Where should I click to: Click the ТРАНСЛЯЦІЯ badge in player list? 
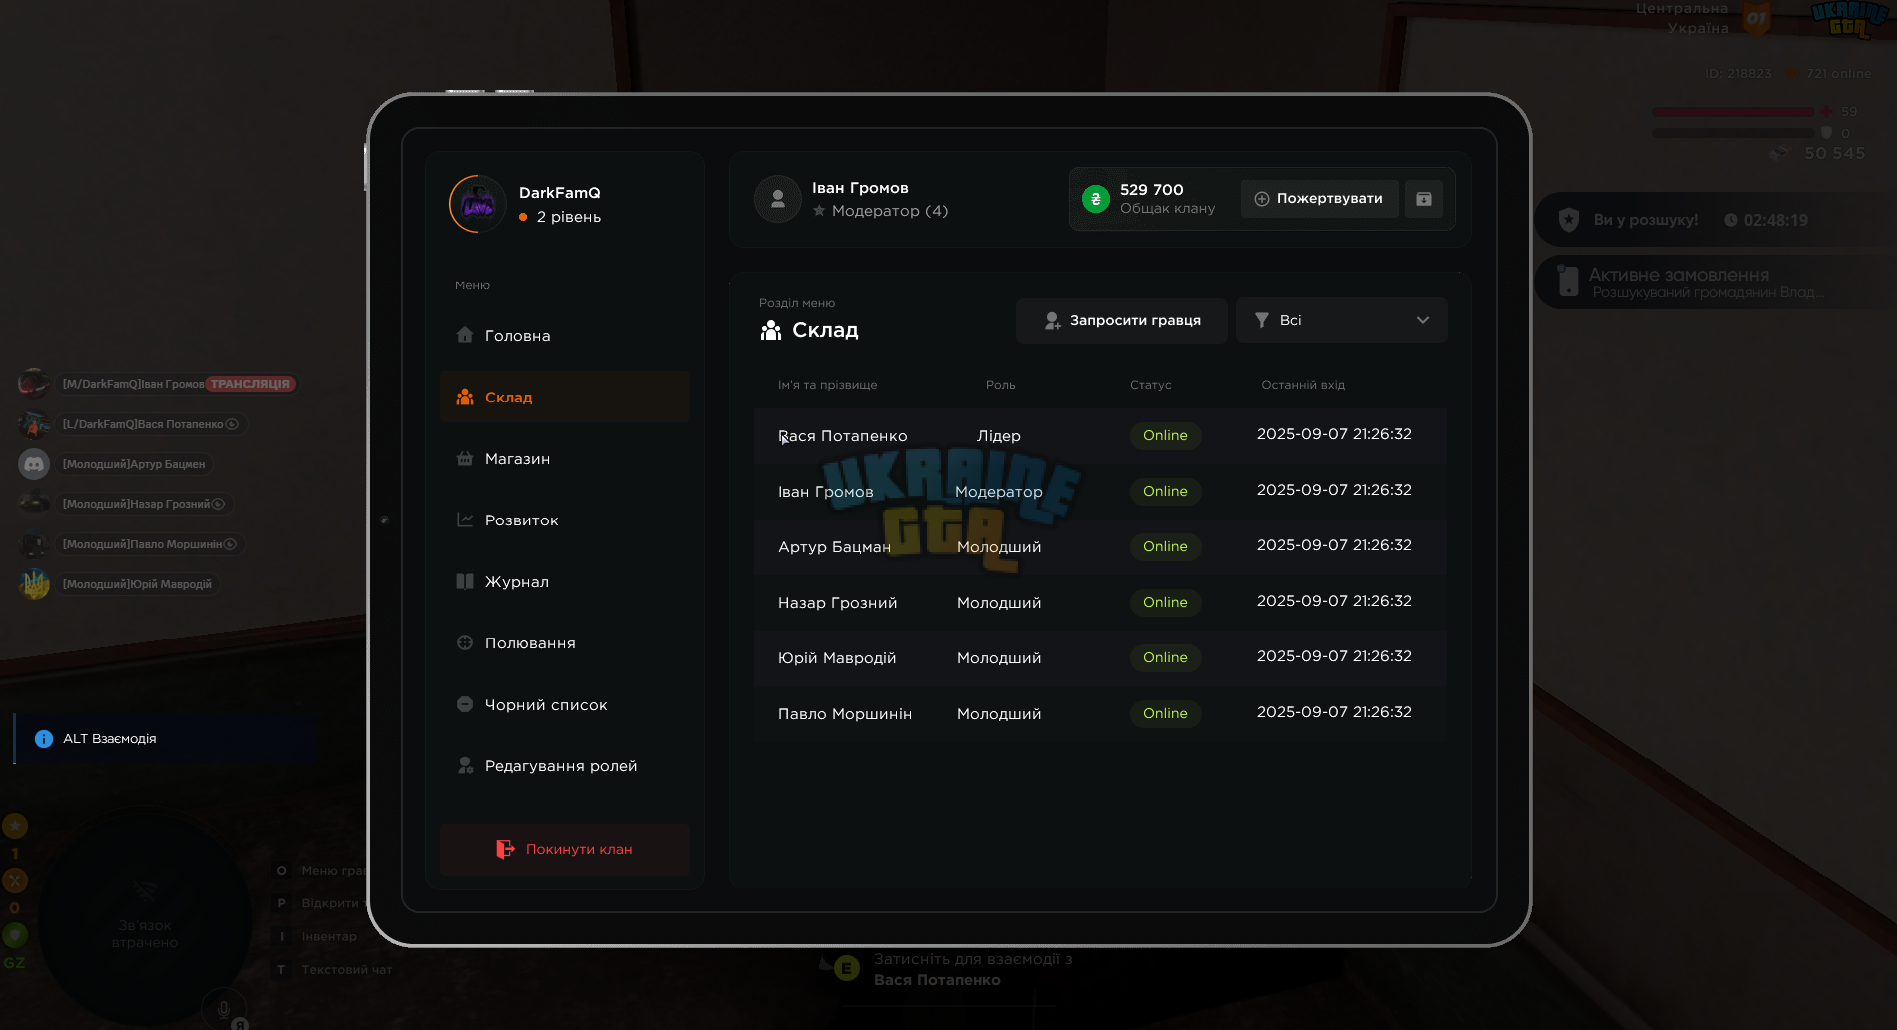point(250,384)
